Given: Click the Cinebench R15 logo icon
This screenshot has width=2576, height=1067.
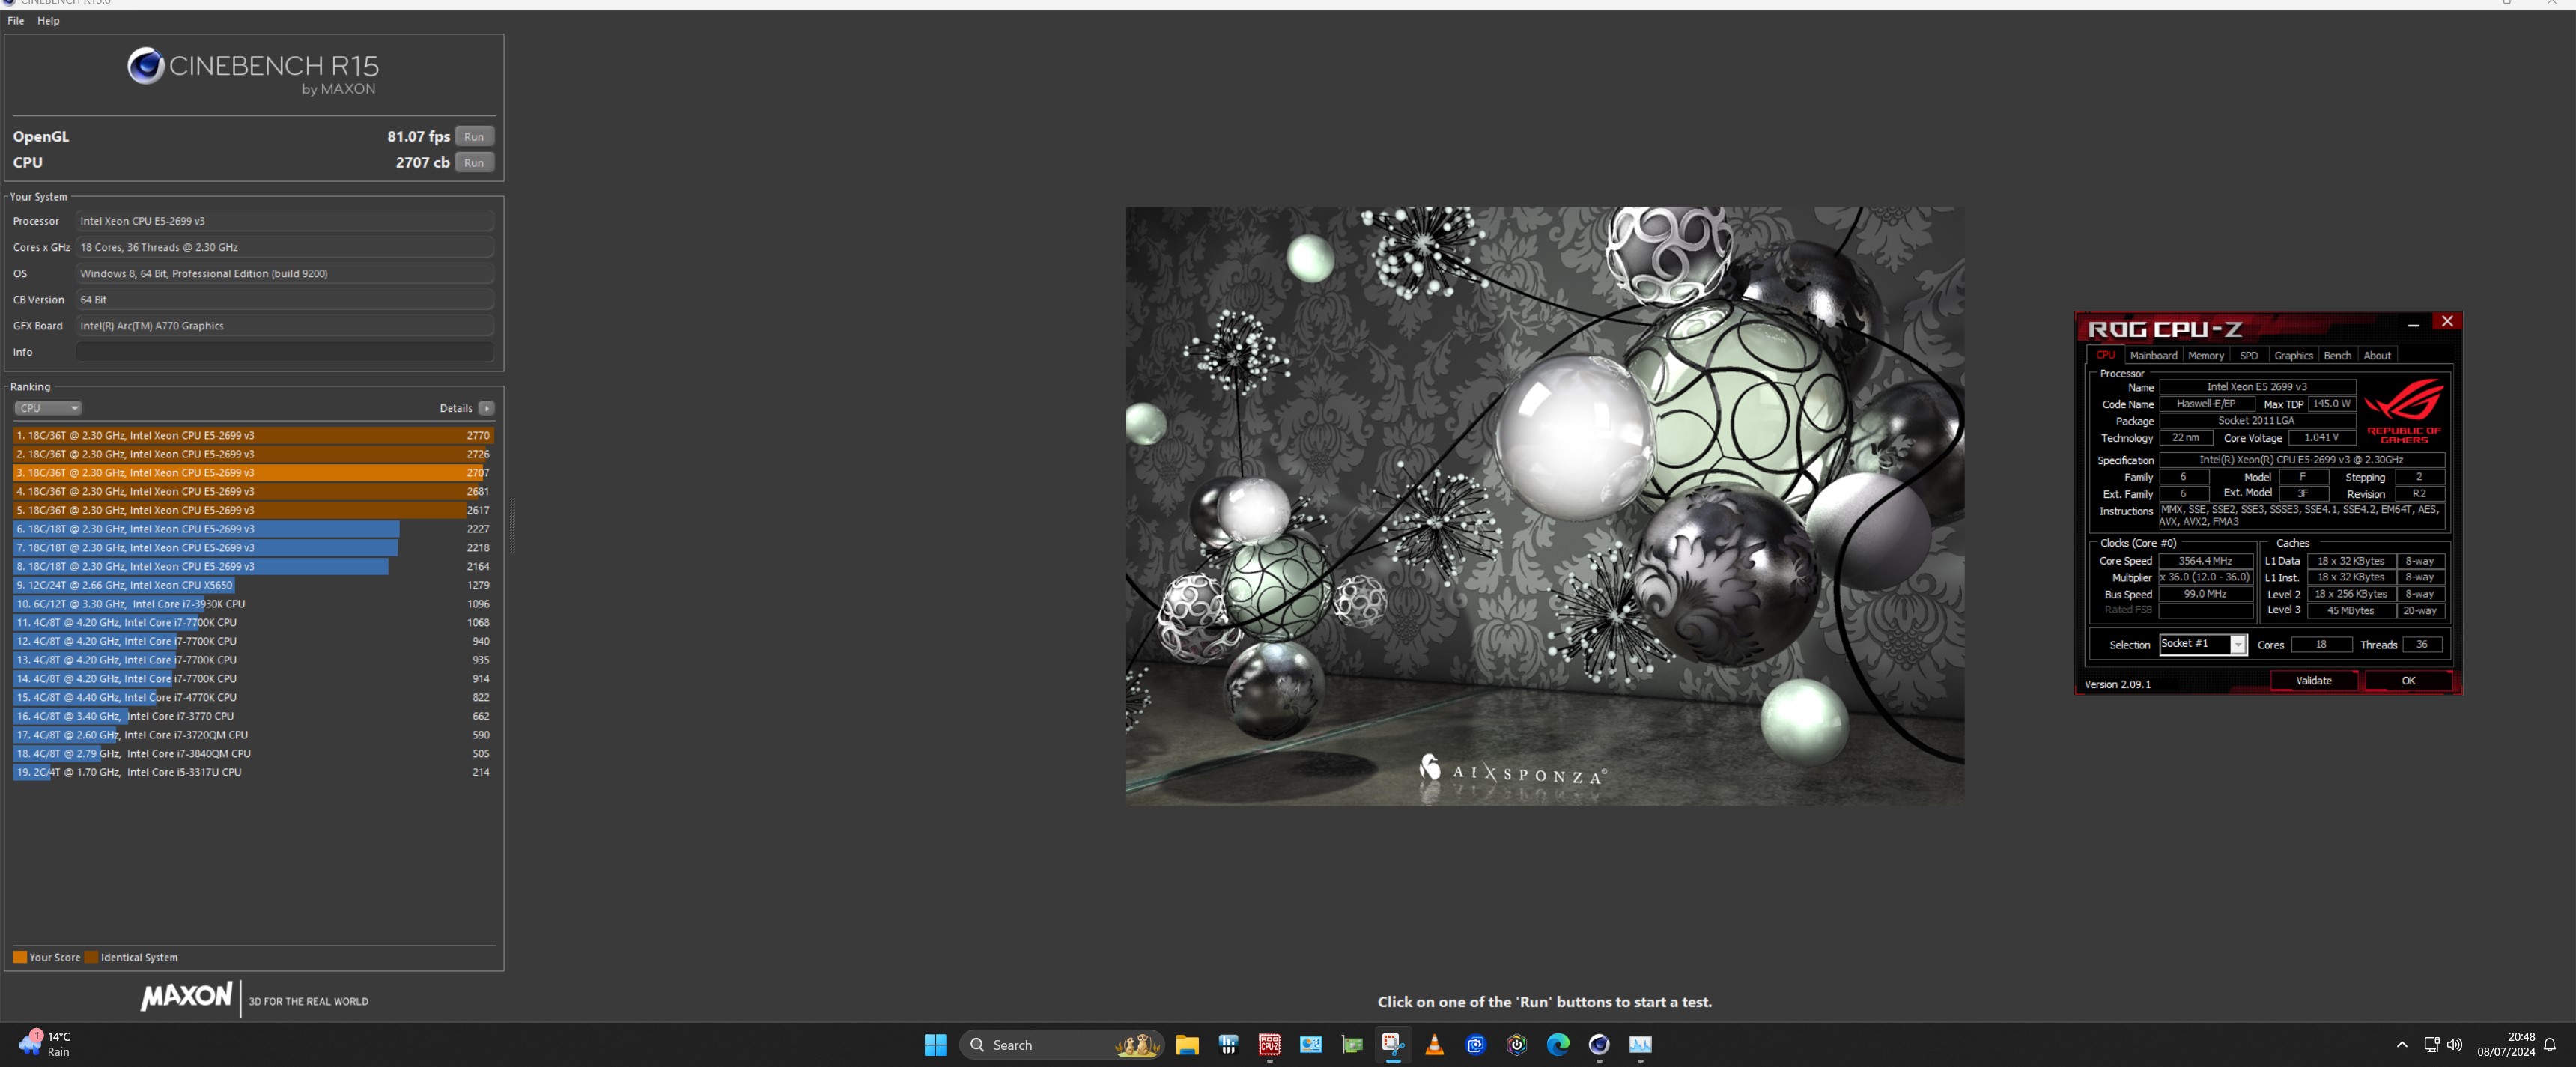Looking at the screenshot, I should click(145, 66).
